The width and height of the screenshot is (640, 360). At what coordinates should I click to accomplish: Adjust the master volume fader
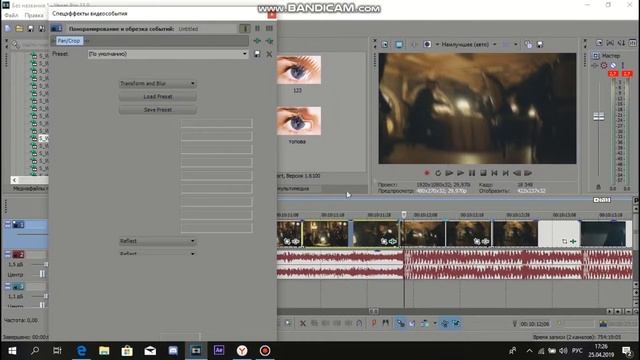[599, 117]
